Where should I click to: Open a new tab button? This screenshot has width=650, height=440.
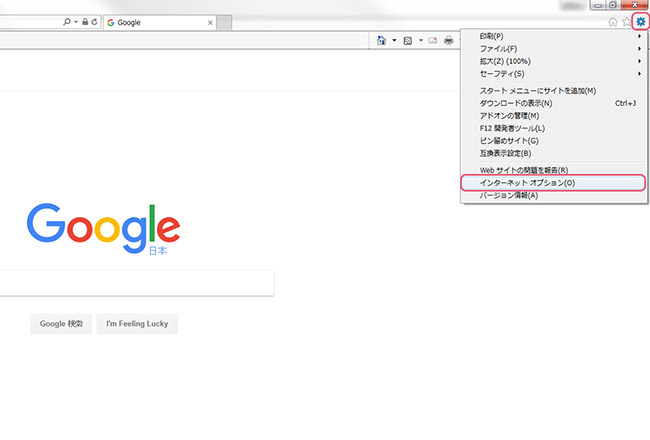click(x=224, y=23)
